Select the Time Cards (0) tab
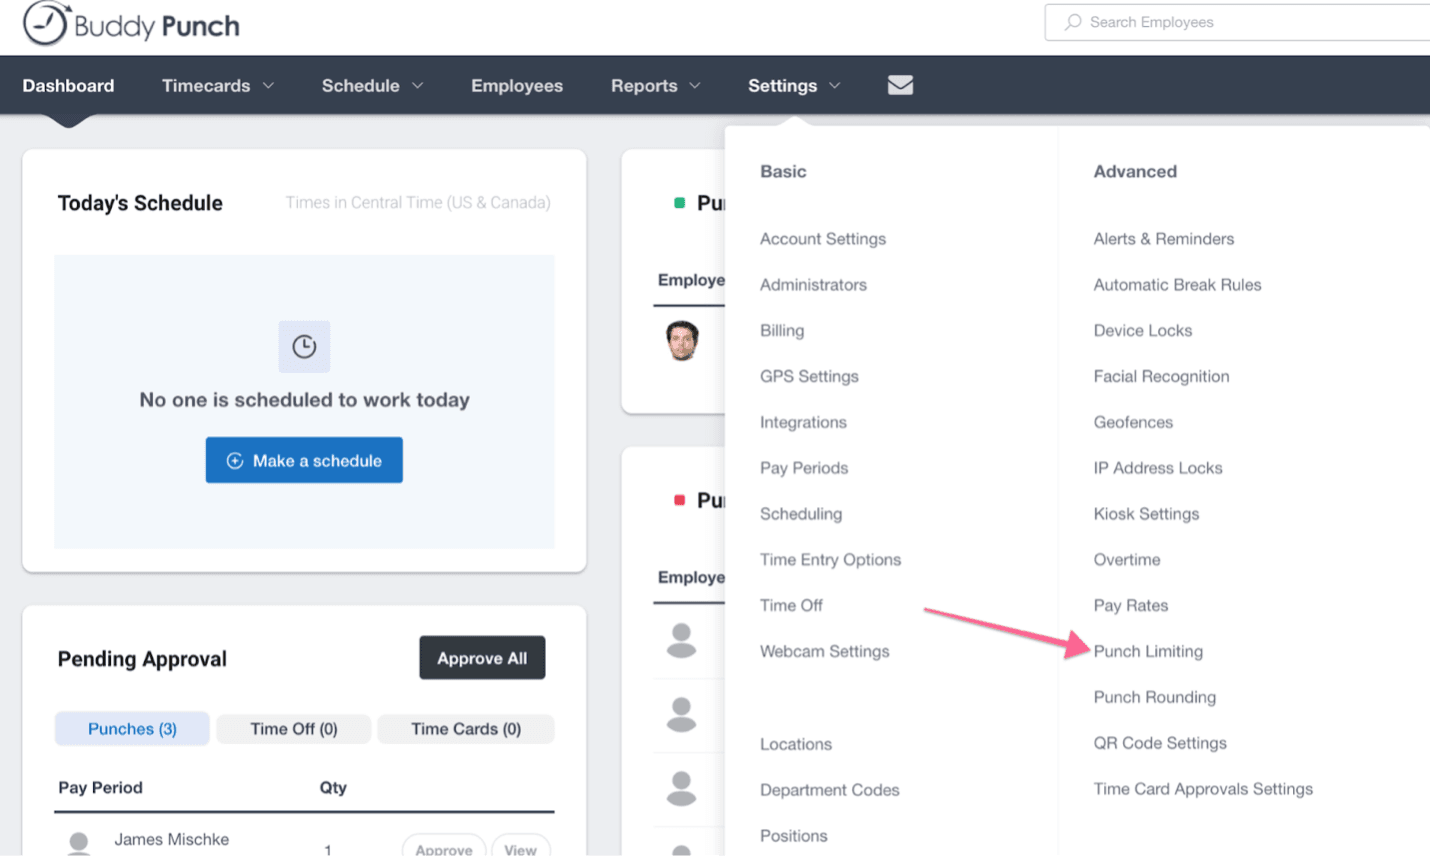 pos(466,729)
